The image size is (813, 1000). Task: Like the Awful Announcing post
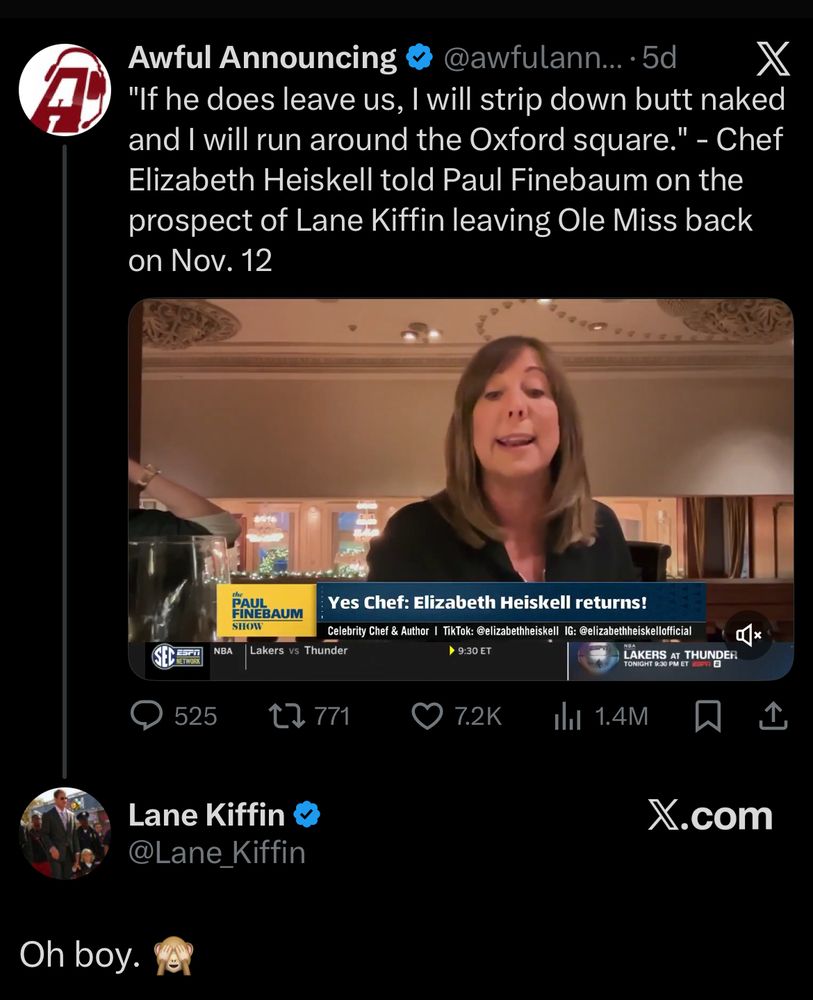pos(428,715)
